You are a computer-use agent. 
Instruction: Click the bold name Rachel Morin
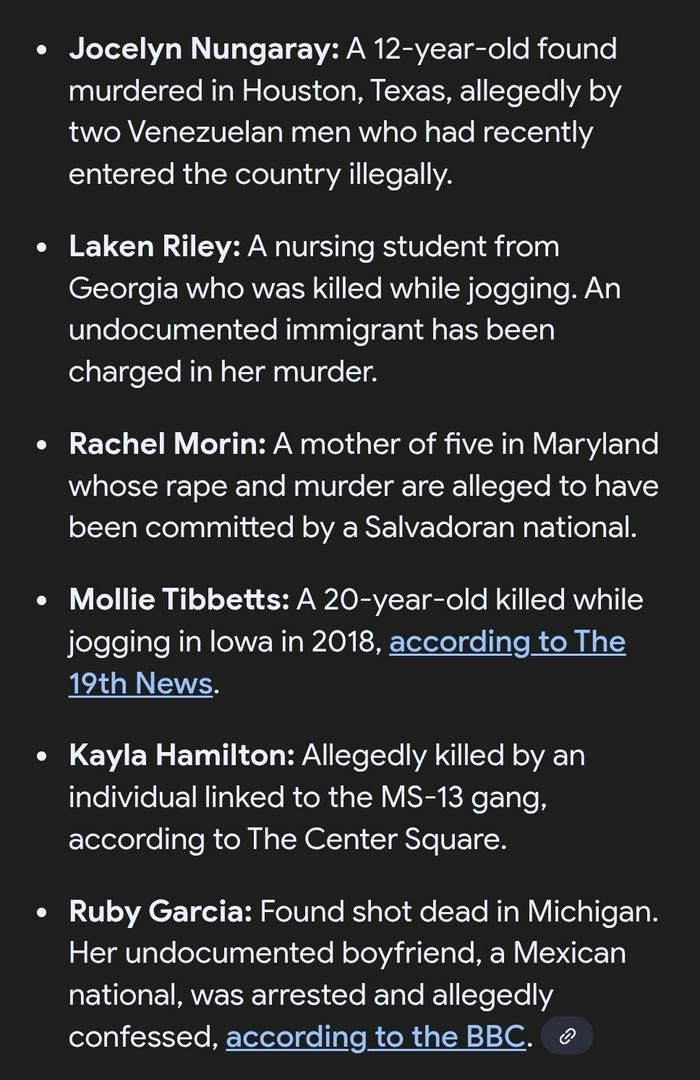coord(167,443)
